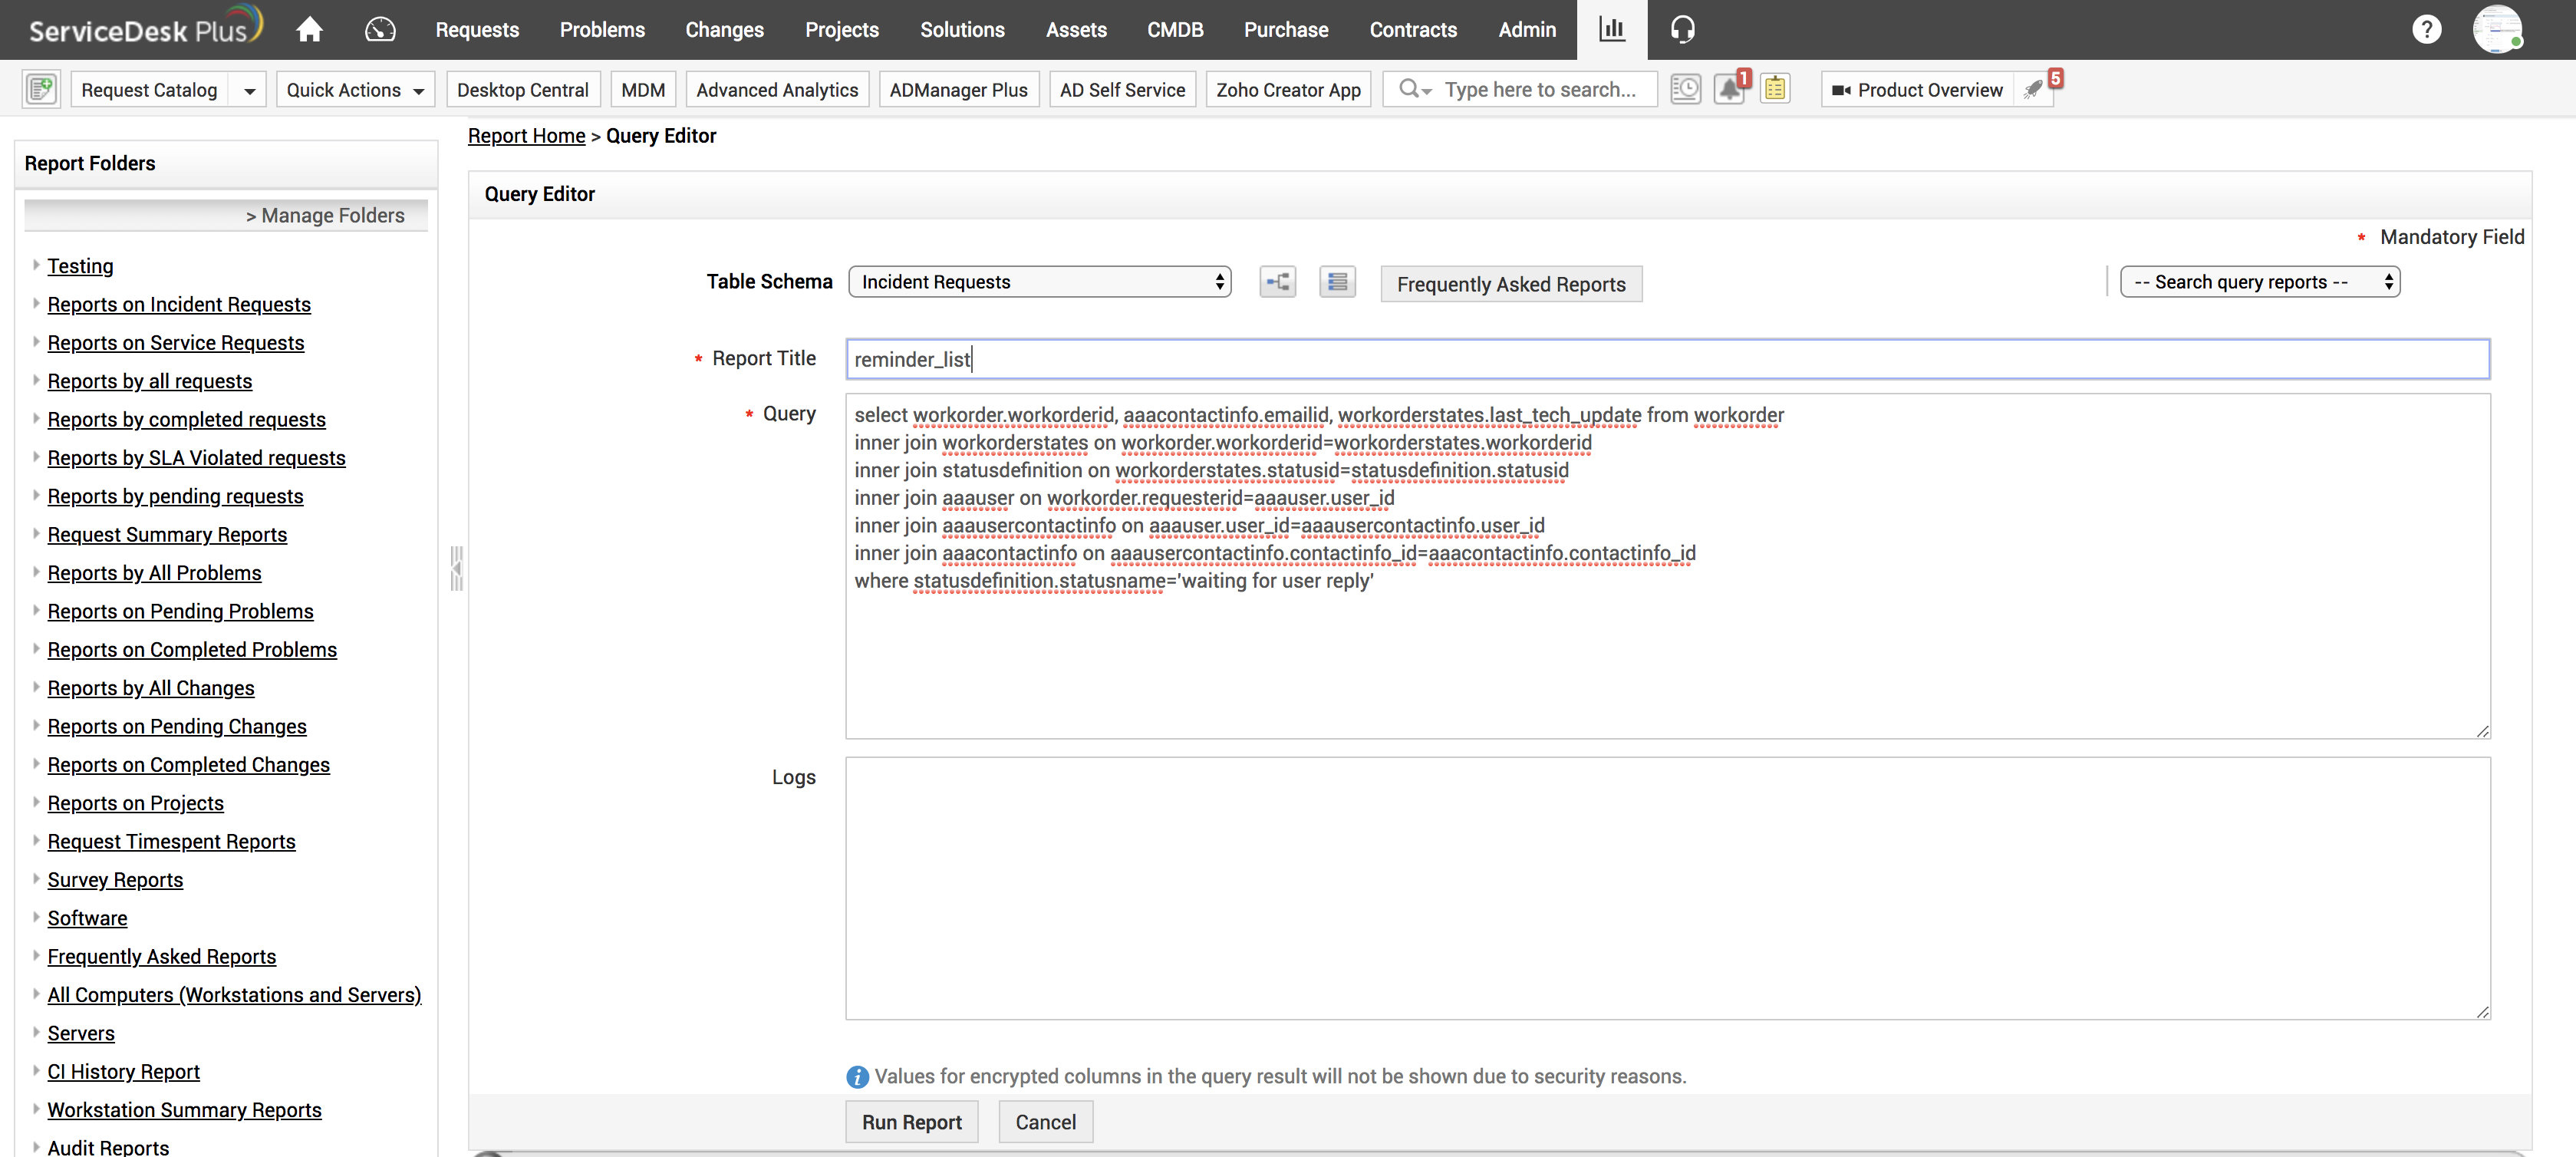Open the Table Schema dropdown
The width and height of the screenshot is (2576, 1157).
pos(1039,282)
